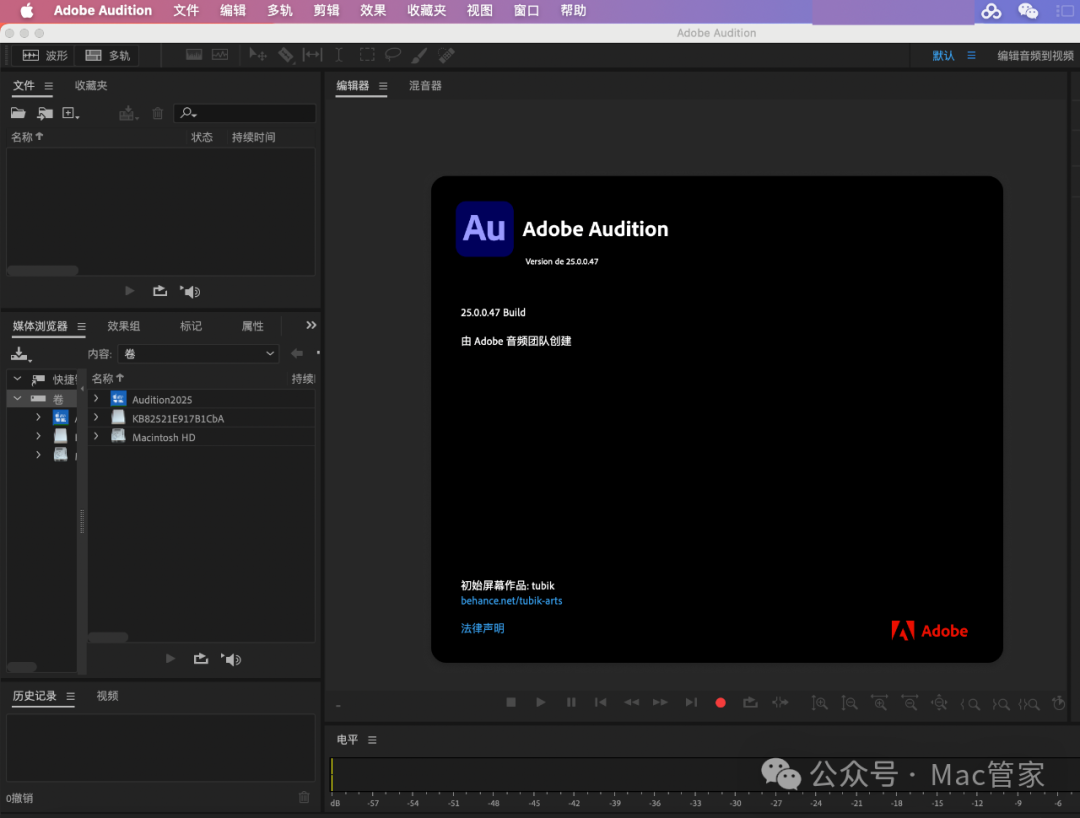The image size is (1080, 818).
Task: Move playhead to previous marker
Action: (601, 702)
